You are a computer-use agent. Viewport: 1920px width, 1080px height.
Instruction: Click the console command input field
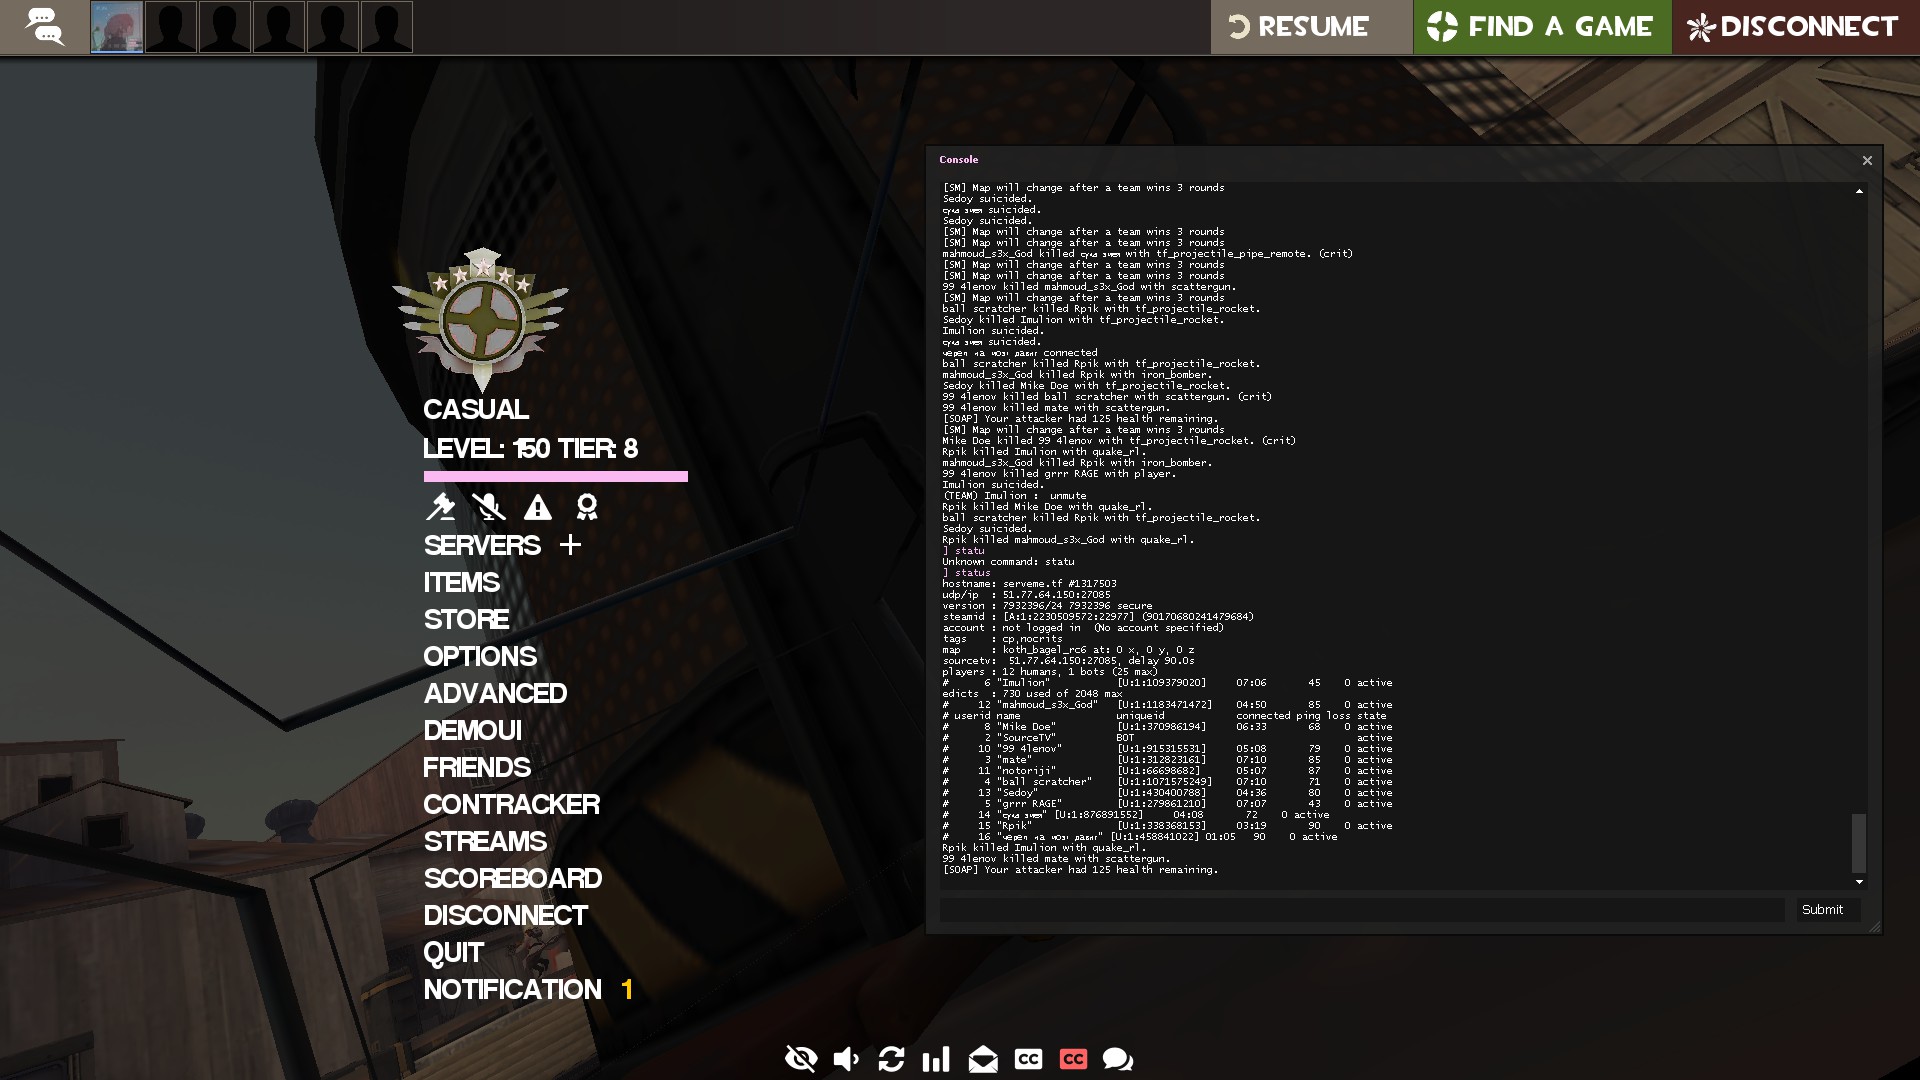1361,910
